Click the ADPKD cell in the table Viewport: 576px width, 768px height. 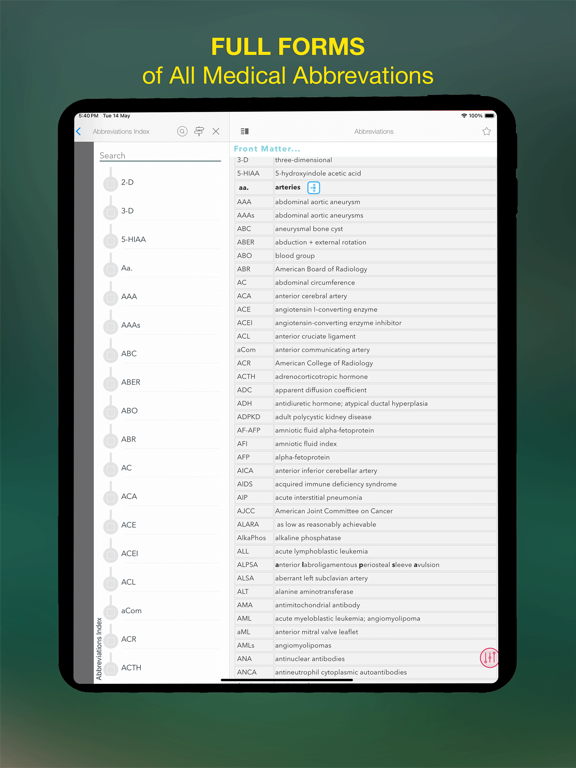click(254, 417)
